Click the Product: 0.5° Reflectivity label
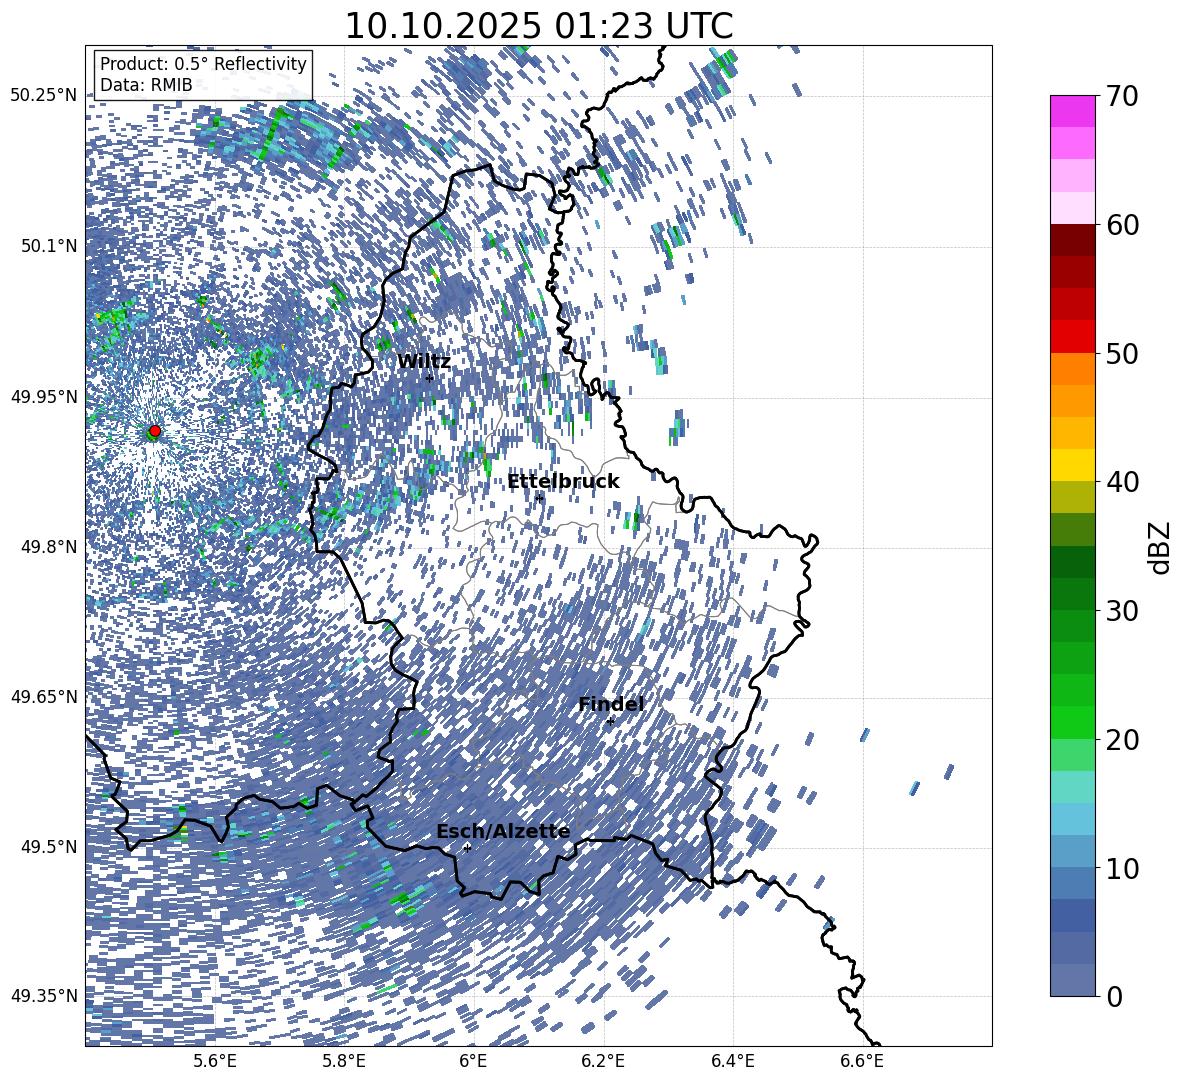Image resolution: width=1184 pixels, height=1081 pixels. tap(203, 64)
